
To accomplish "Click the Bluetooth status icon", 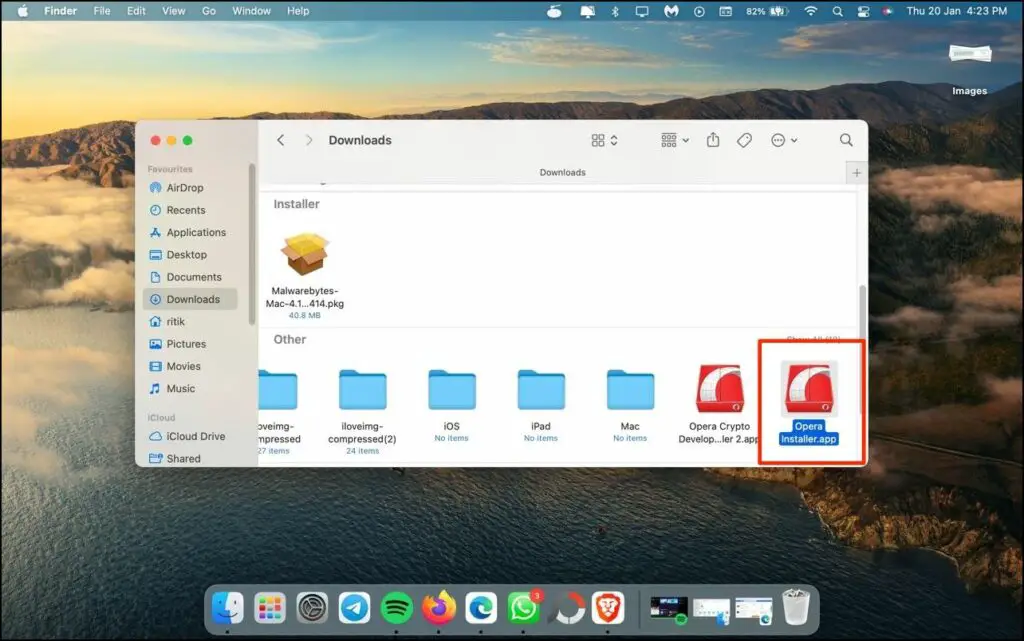I will pos(615,11).
